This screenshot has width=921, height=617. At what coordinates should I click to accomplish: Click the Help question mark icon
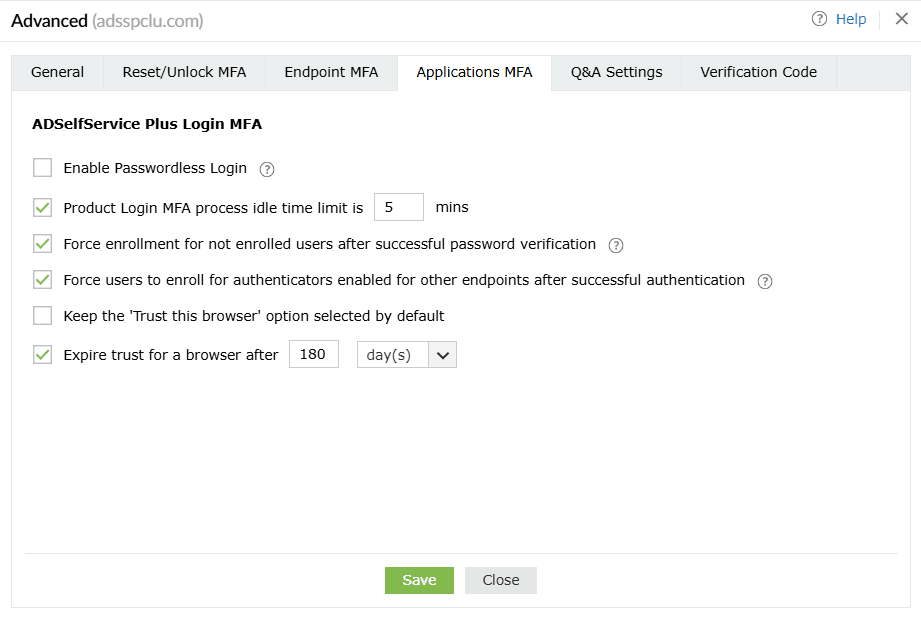819,19
